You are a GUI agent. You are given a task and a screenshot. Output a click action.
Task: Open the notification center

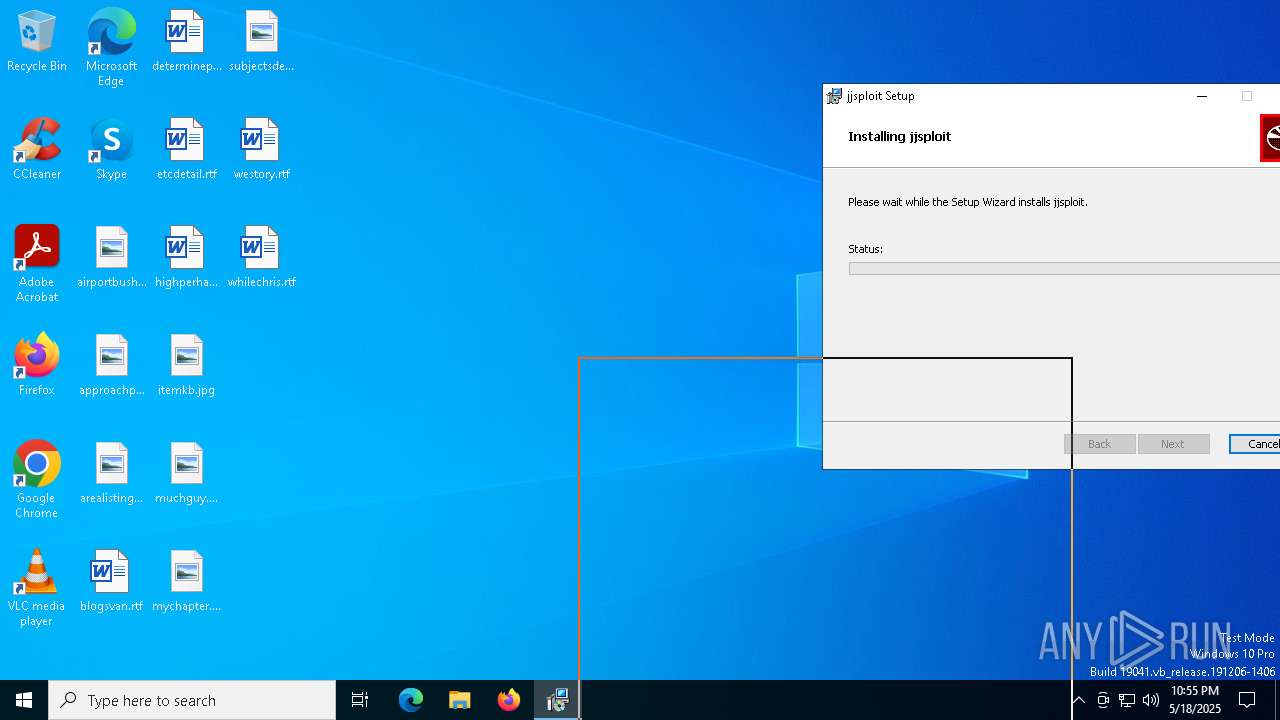[x=1247, y=700]
